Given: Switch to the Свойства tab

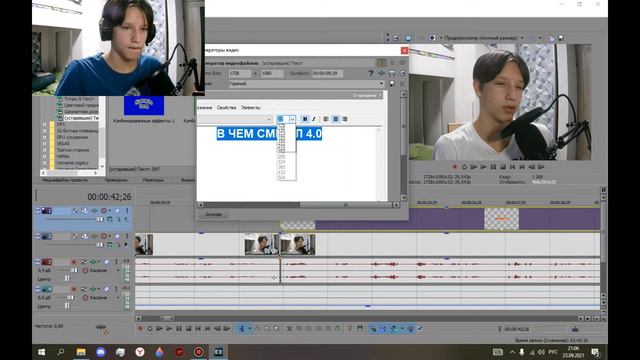Looking at the screenshot, I should click(227, 107).
